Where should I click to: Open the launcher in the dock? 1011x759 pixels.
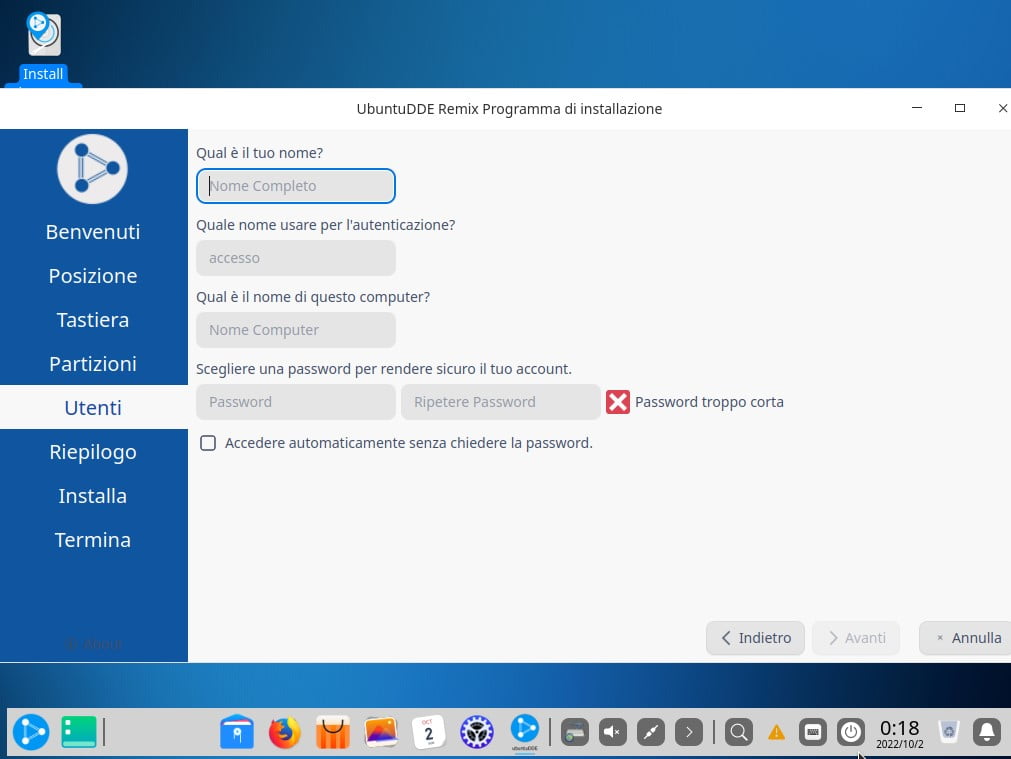[x=31, y=733]
